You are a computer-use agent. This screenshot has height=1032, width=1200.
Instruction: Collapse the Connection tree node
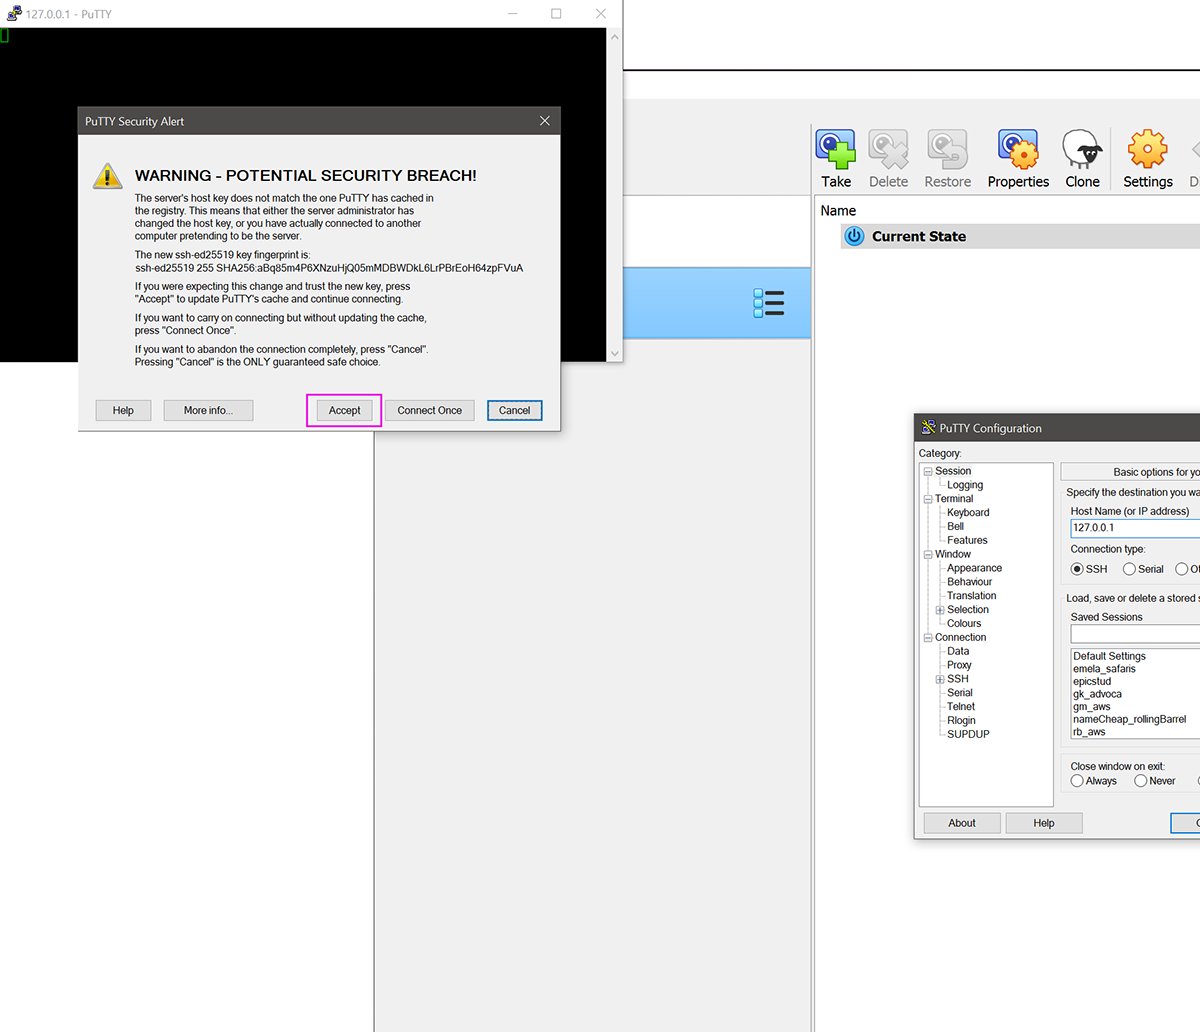[x=928, y=638]
